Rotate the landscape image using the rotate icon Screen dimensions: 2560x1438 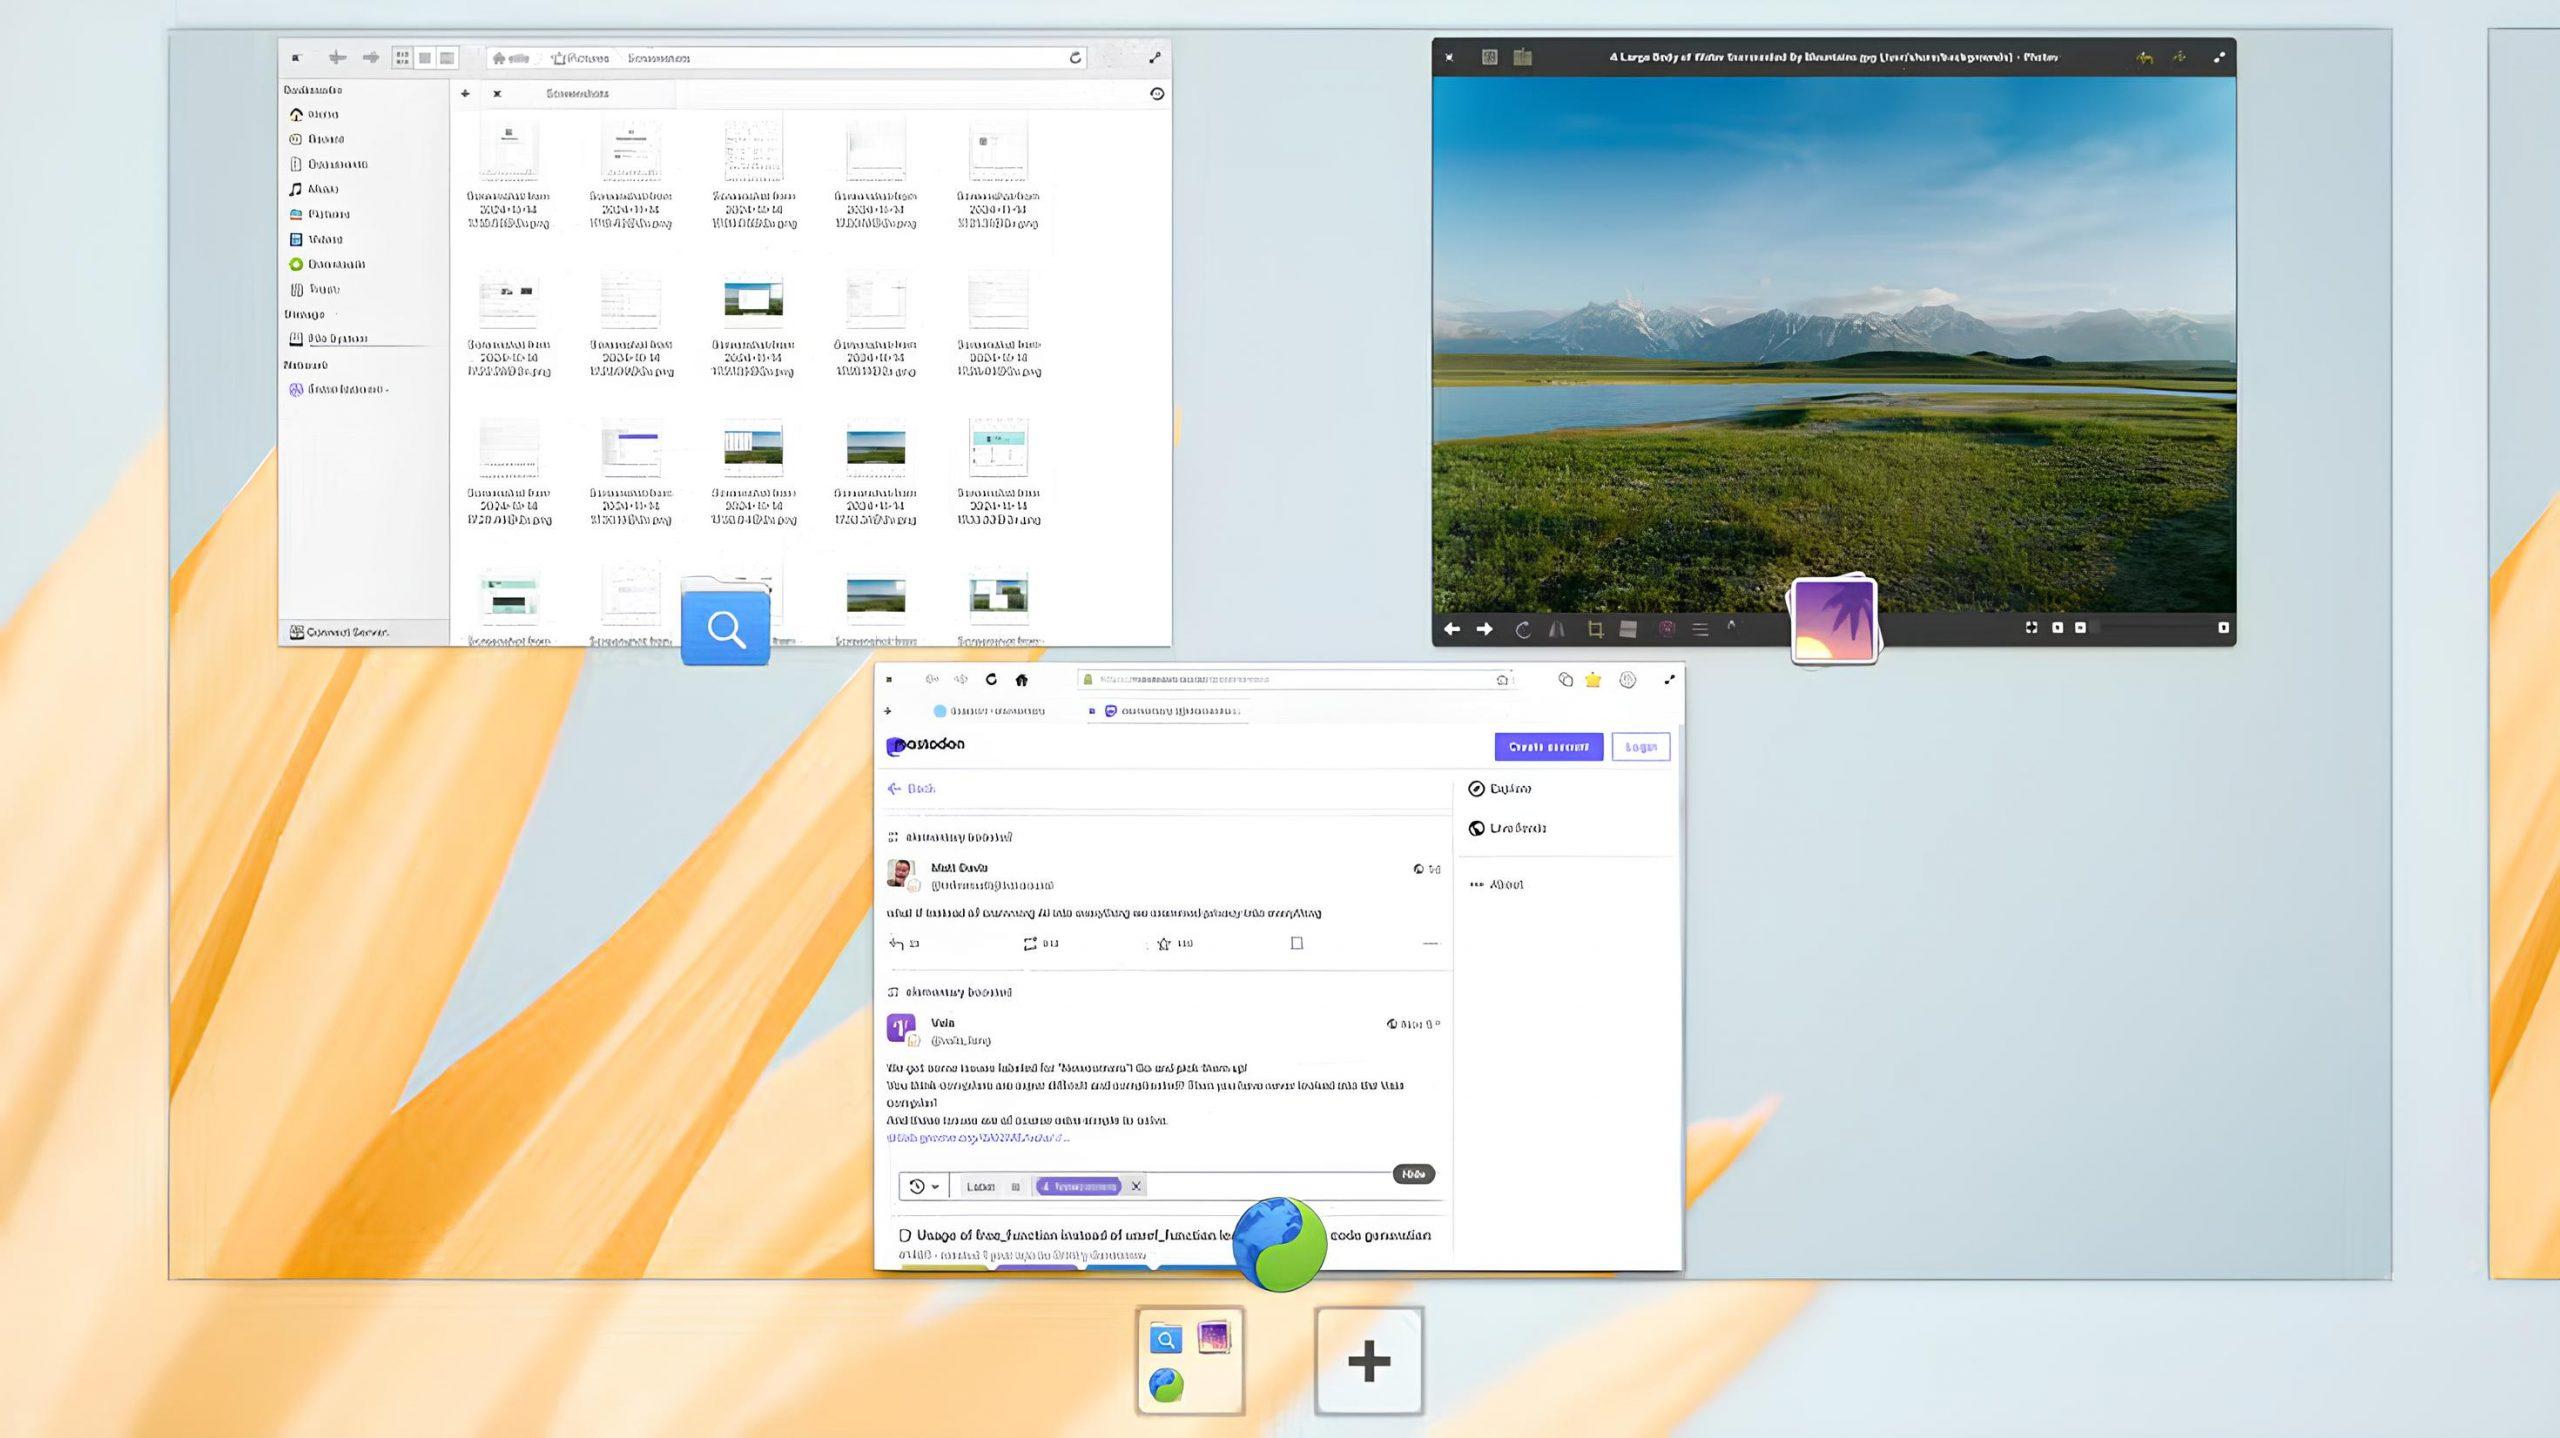1523,627
